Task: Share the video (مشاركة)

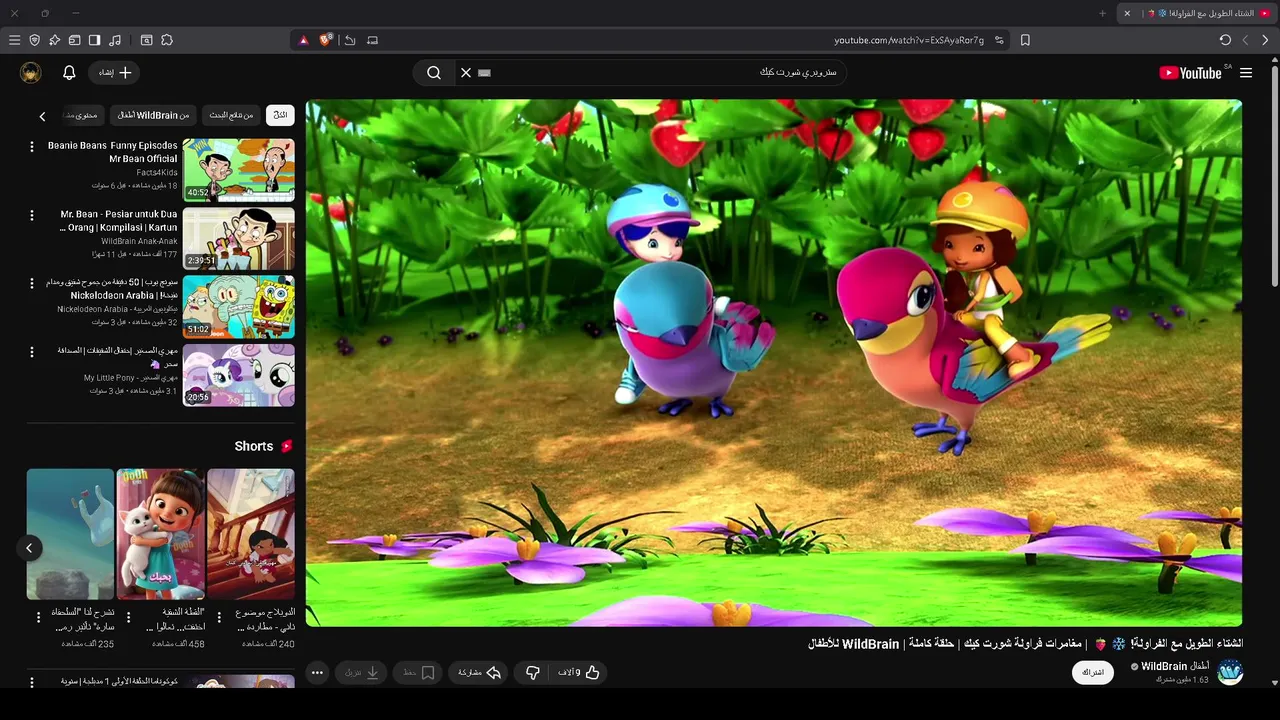Action: pos(479,673)
